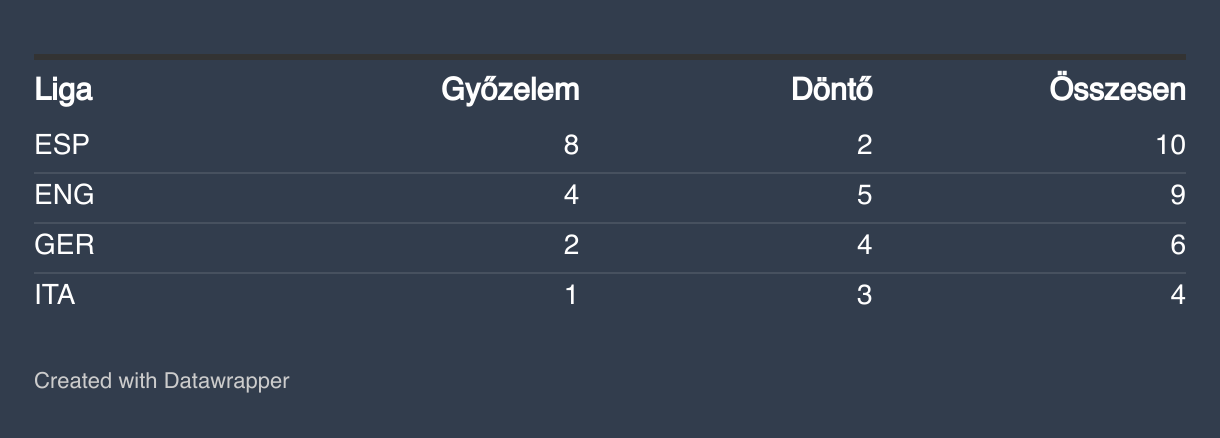Select the GER row label
This screenshot has height=438, width=1220.
pyautogui.click(x=65, y=245)
